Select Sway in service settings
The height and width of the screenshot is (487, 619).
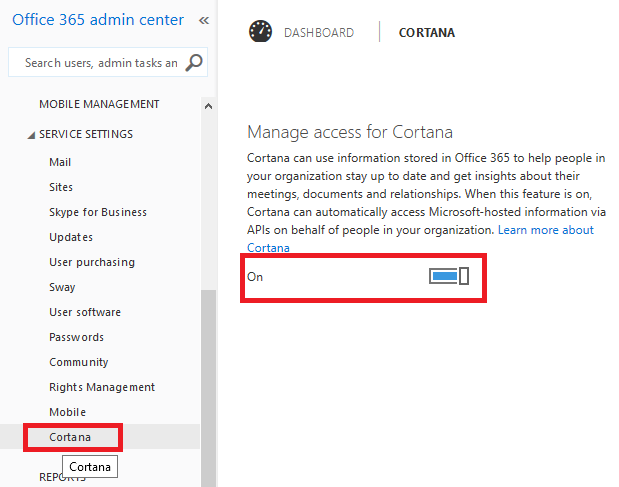[x=62, y=287]
